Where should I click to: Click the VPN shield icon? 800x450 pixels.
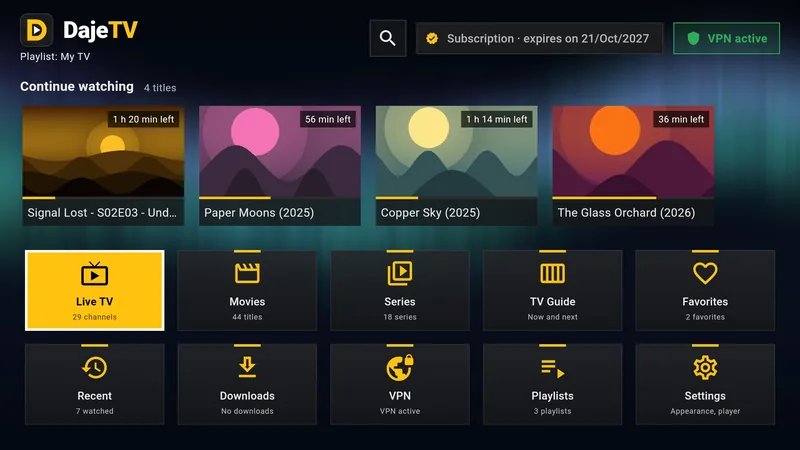693,38
